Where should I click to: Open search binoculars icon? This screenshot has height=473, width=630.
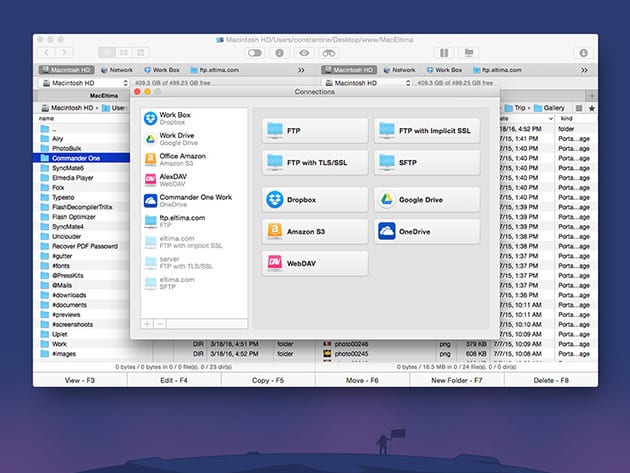329,53
